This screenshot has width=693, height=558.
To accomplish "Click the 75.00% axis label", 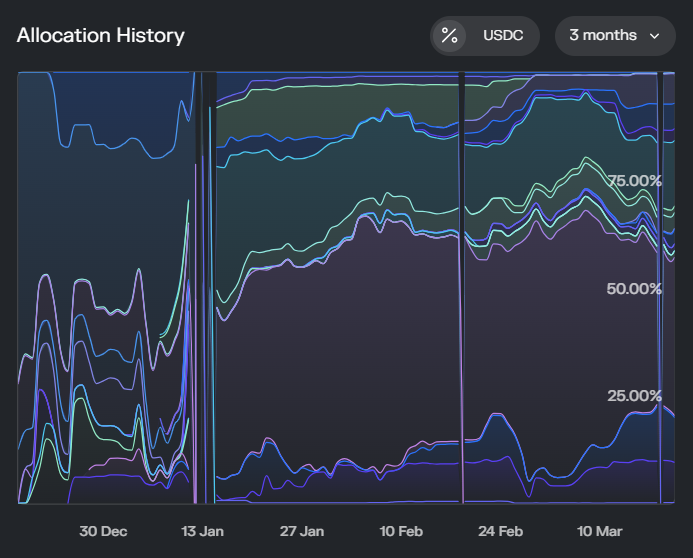I will (x=635, y=181).
